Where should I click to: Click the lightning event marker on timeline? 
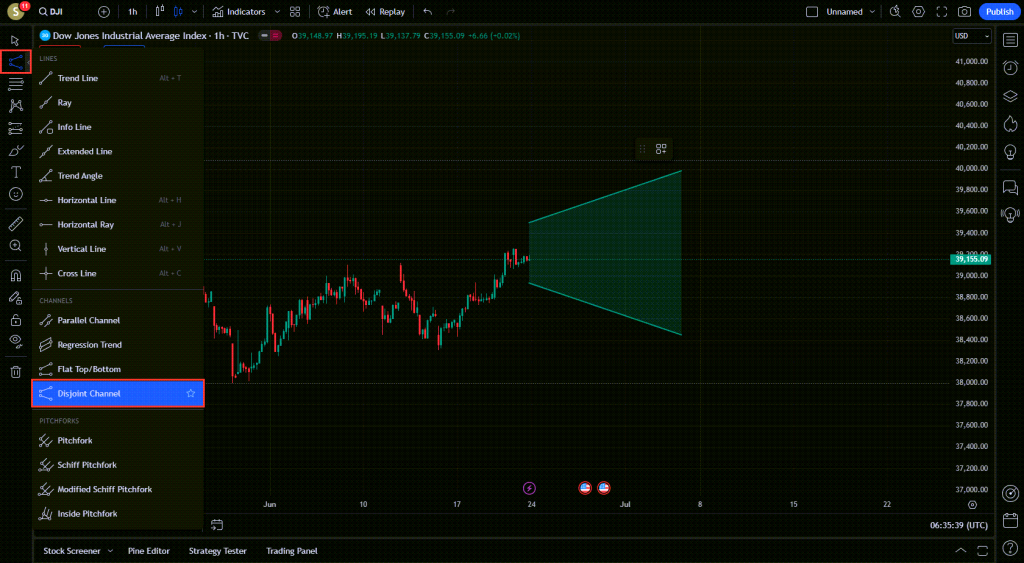click(530, 488)
